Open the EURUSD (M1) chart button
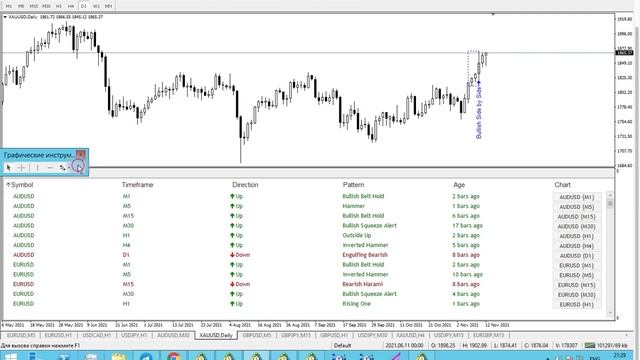 tap(576, 266)
